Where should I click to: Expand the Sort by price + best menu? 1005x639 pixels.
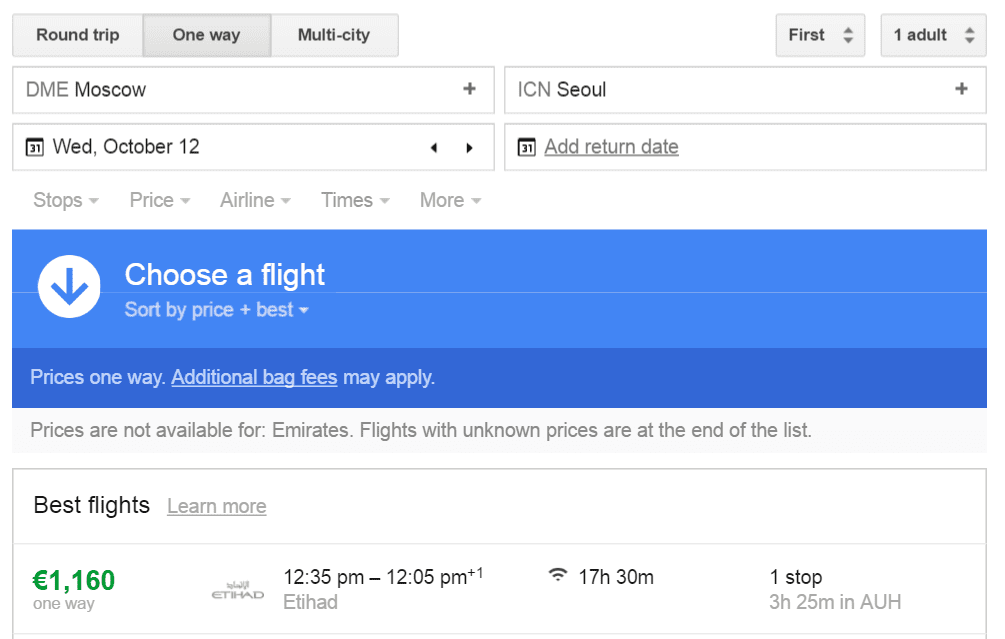pos(217,310)
